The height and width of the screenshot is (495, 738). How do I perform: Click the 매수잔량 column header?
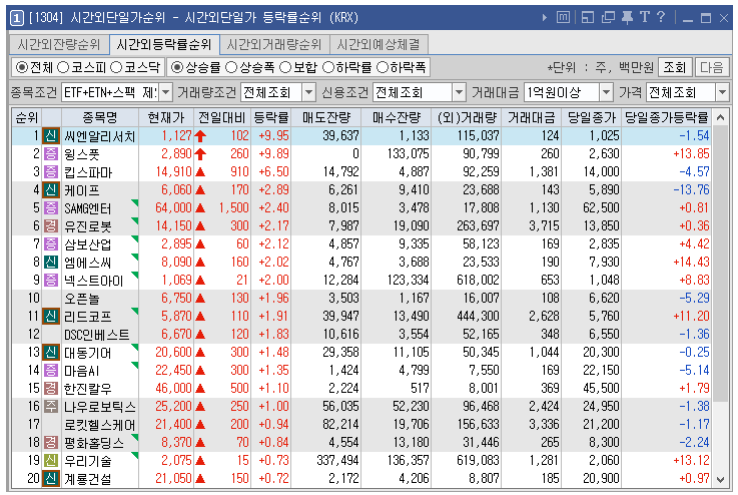tap(396, 117)
